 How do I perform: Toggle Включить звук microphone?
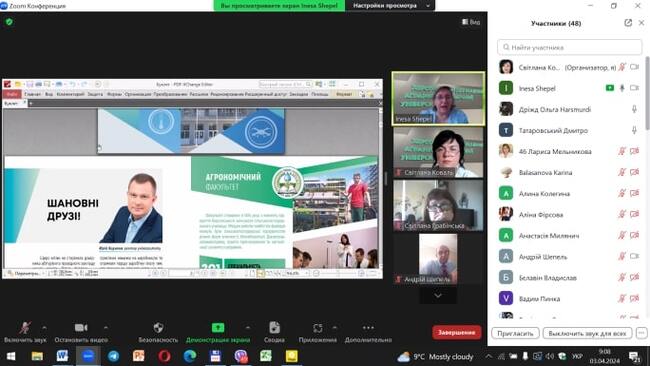pyautogui.click(x=25, y=327)
